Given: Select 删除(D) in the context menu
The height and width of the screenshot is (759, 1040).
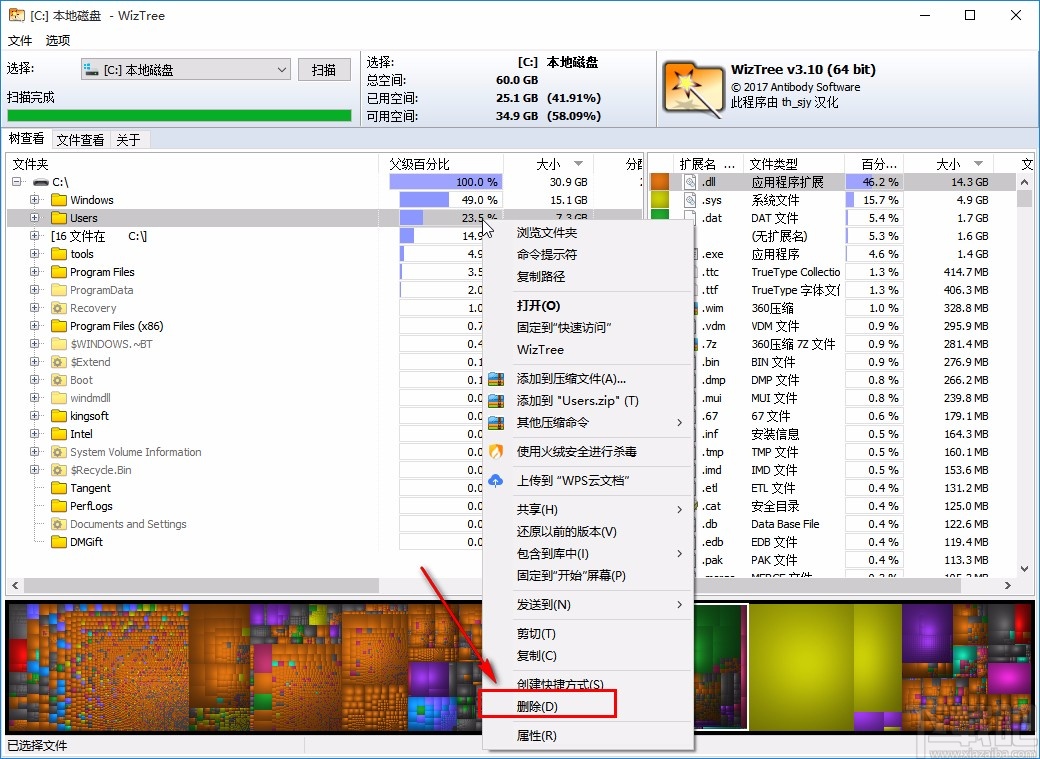Looking at the screenshot, I should click(x=545, y=704).
